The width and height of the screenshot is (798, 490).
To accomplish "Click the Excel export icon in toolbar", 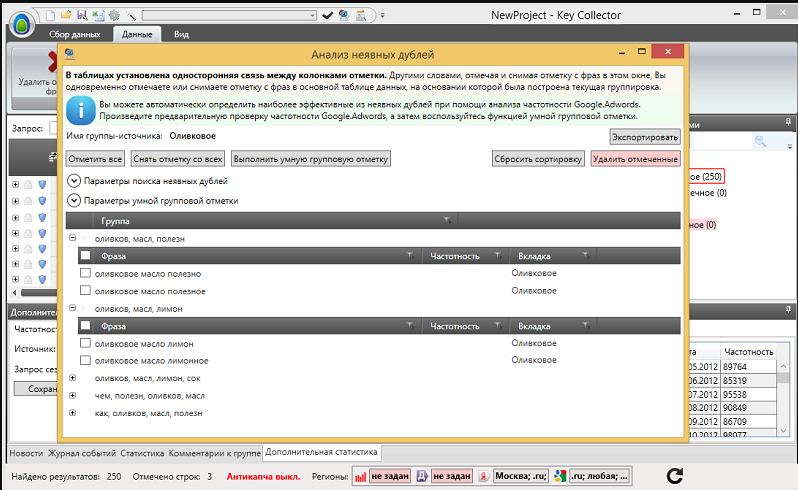I will point(98,15).
